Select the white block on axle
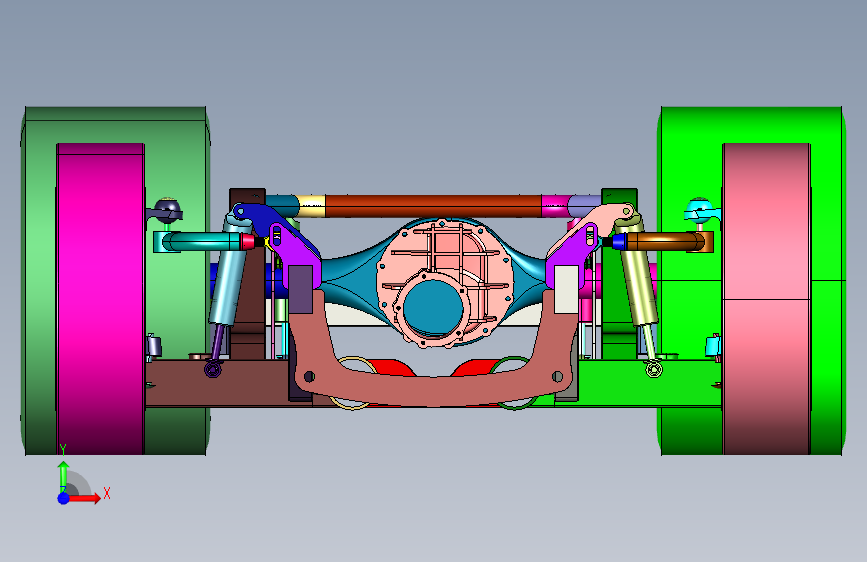867x562 pixels. click(x=566, y=289)
